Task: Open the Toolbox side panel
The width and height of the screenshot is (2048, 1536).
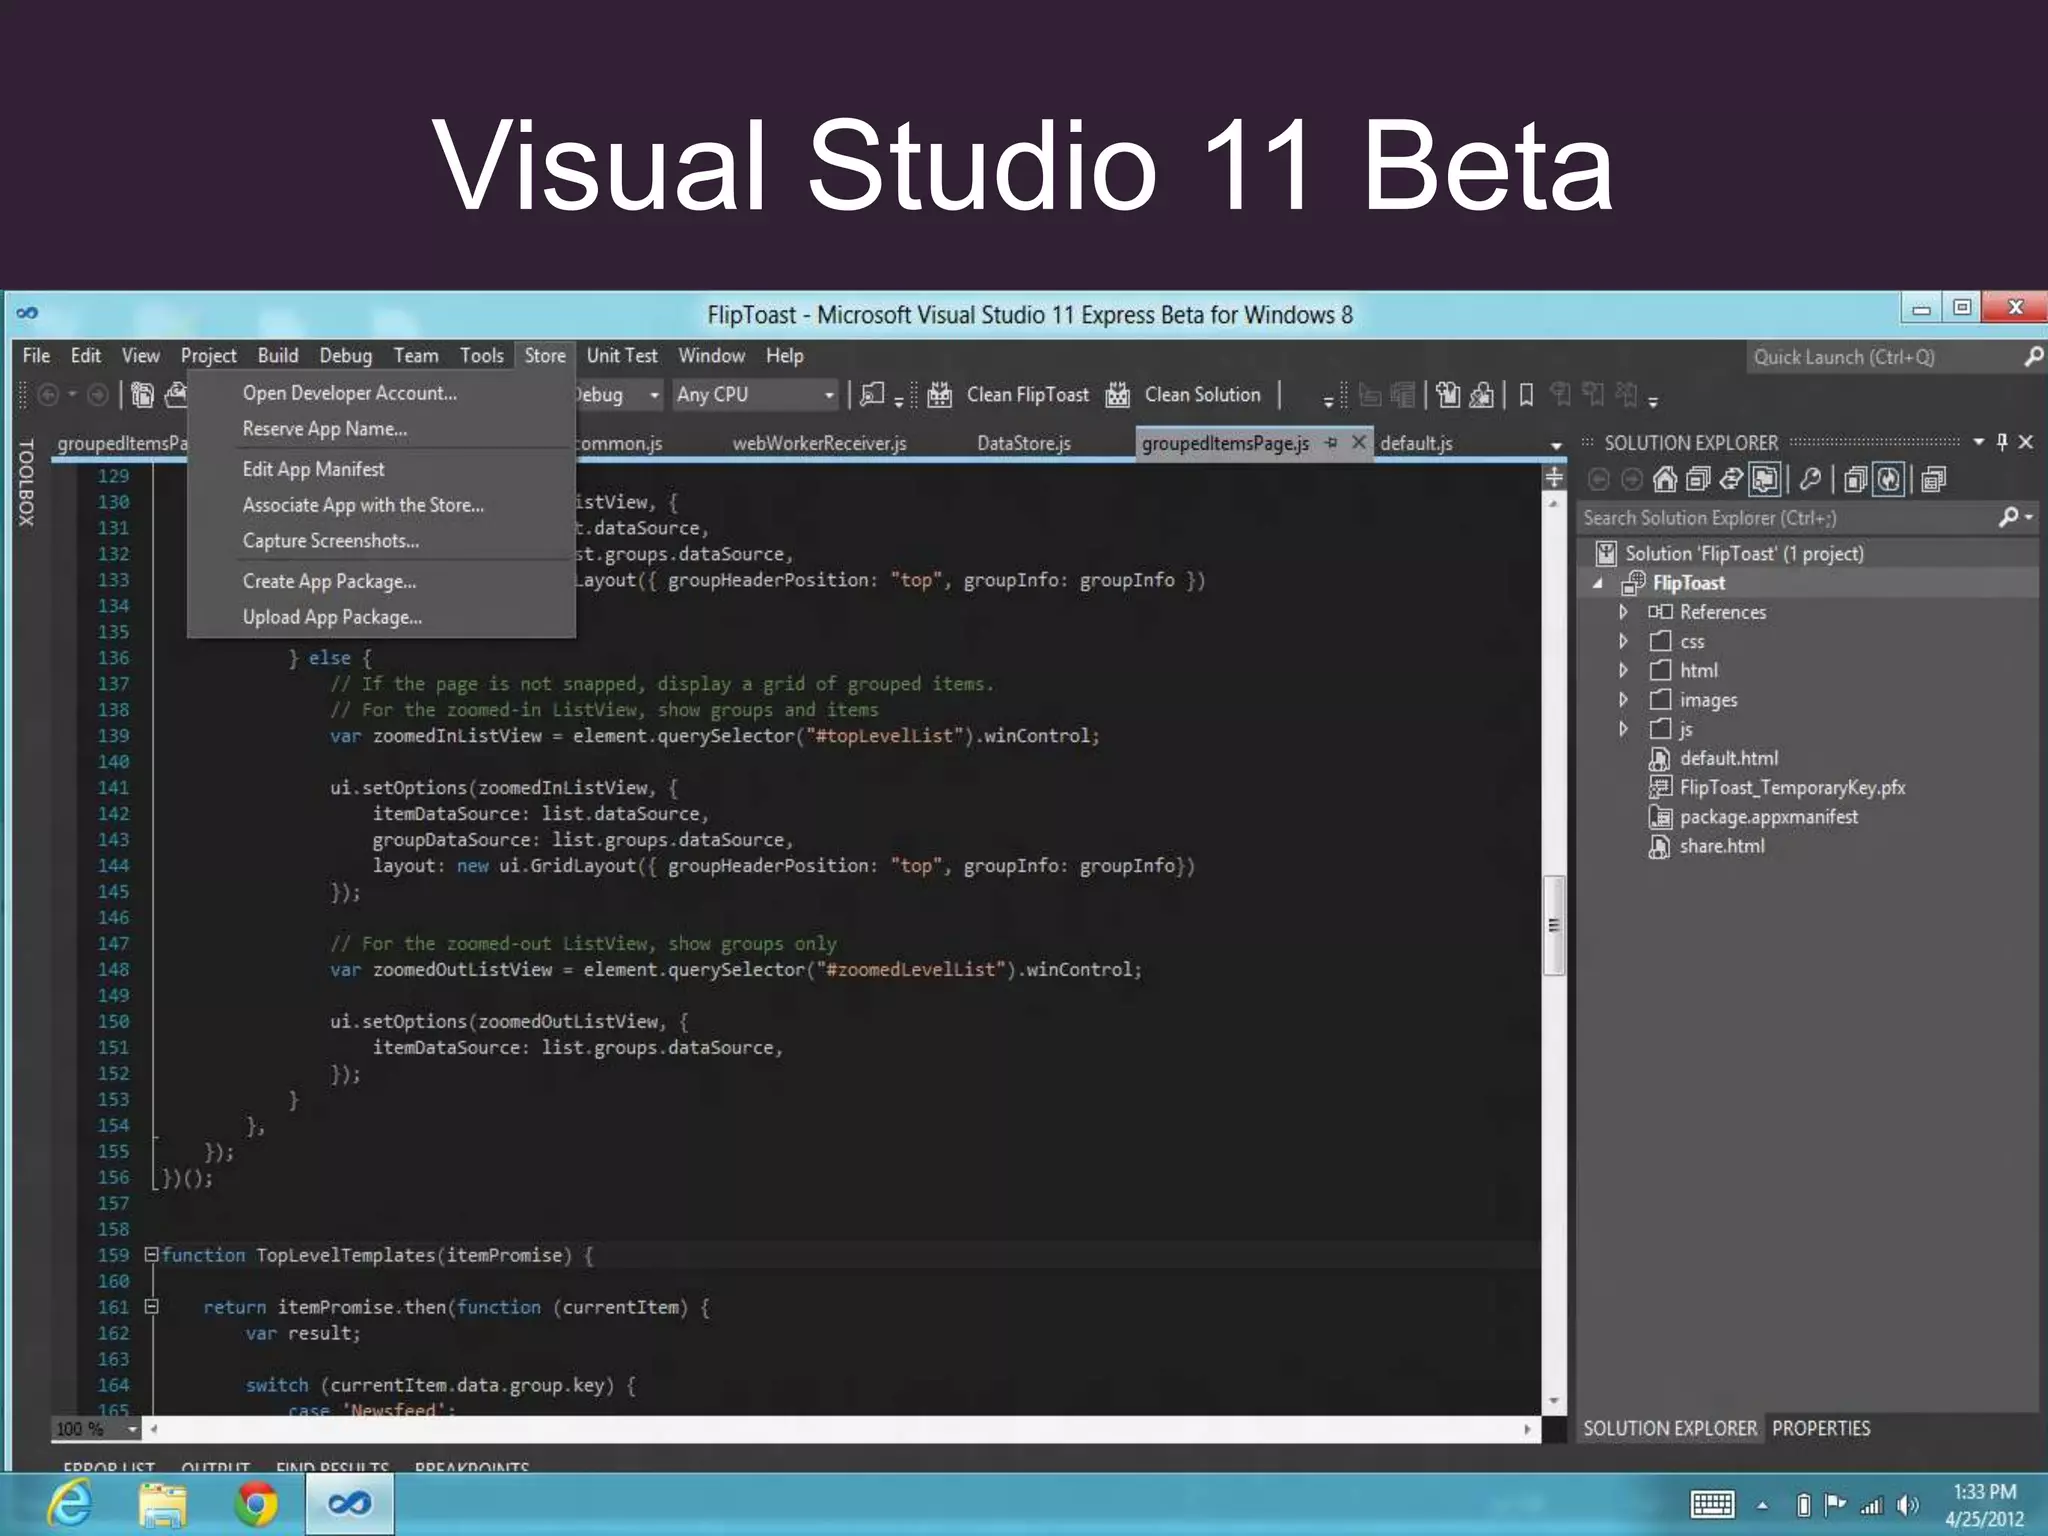Action: 27,481
